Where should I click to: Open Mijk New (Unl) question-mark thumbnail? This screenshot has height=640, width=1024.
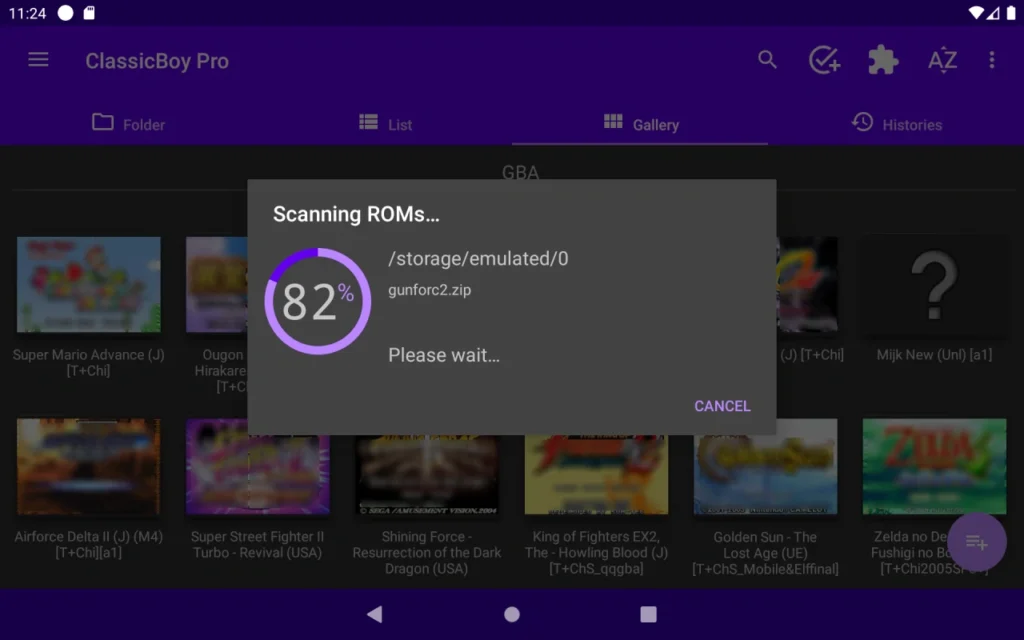[x=934, y=284]
